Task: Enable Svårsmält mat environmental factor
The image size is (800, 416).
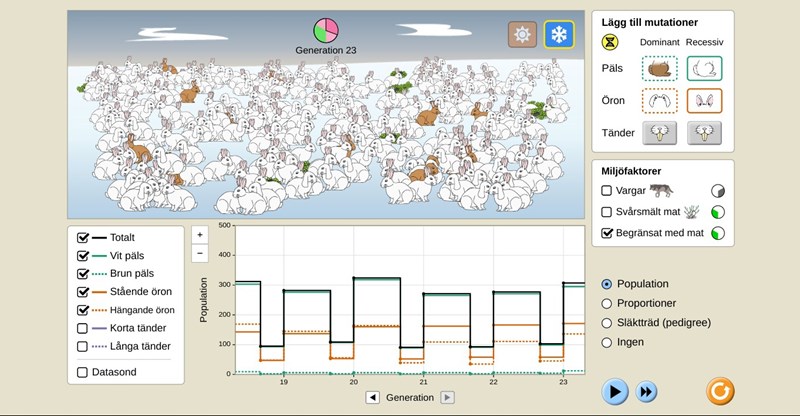Action: [607, 212]
